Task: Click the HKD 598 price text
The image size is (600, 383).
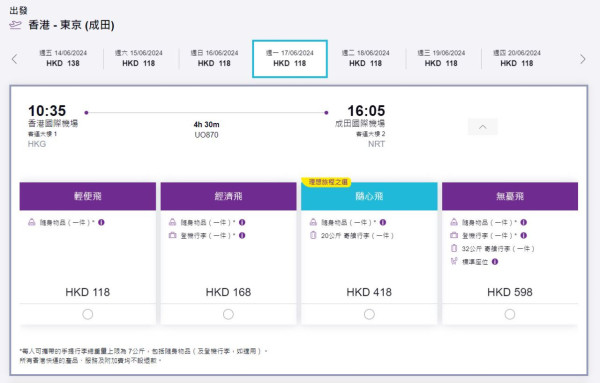Action: point(510,292)
